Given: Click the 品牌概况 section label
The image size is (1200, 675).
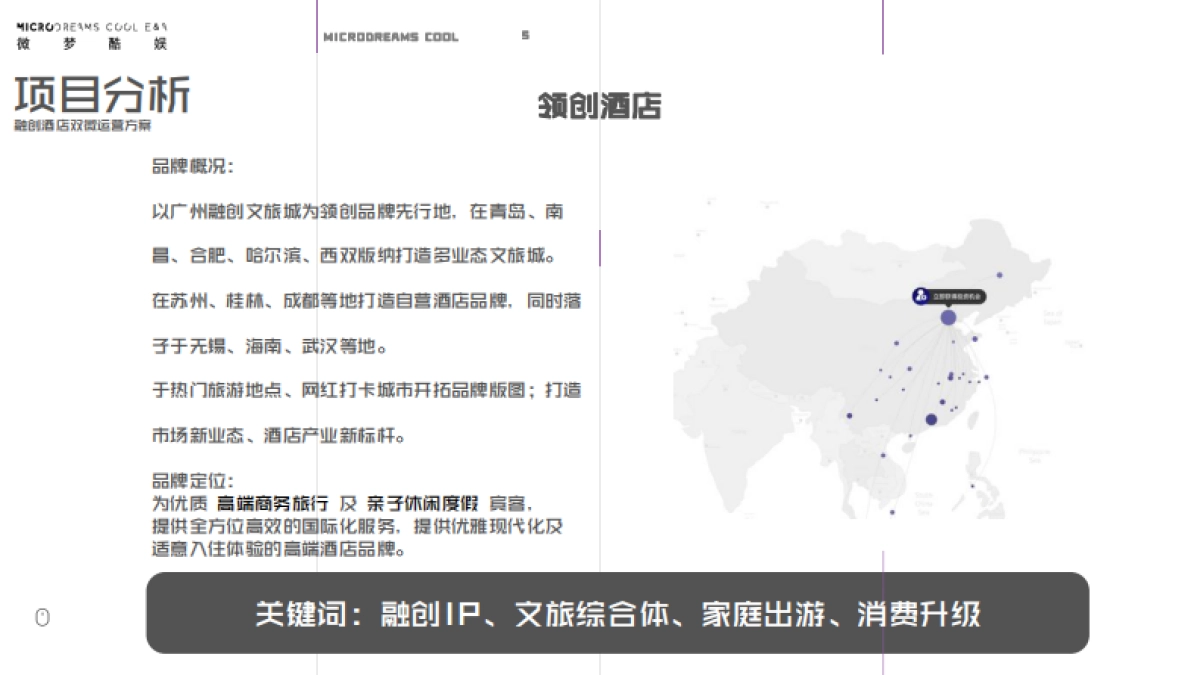Looking at the screenshot, I should click(193, 166).
